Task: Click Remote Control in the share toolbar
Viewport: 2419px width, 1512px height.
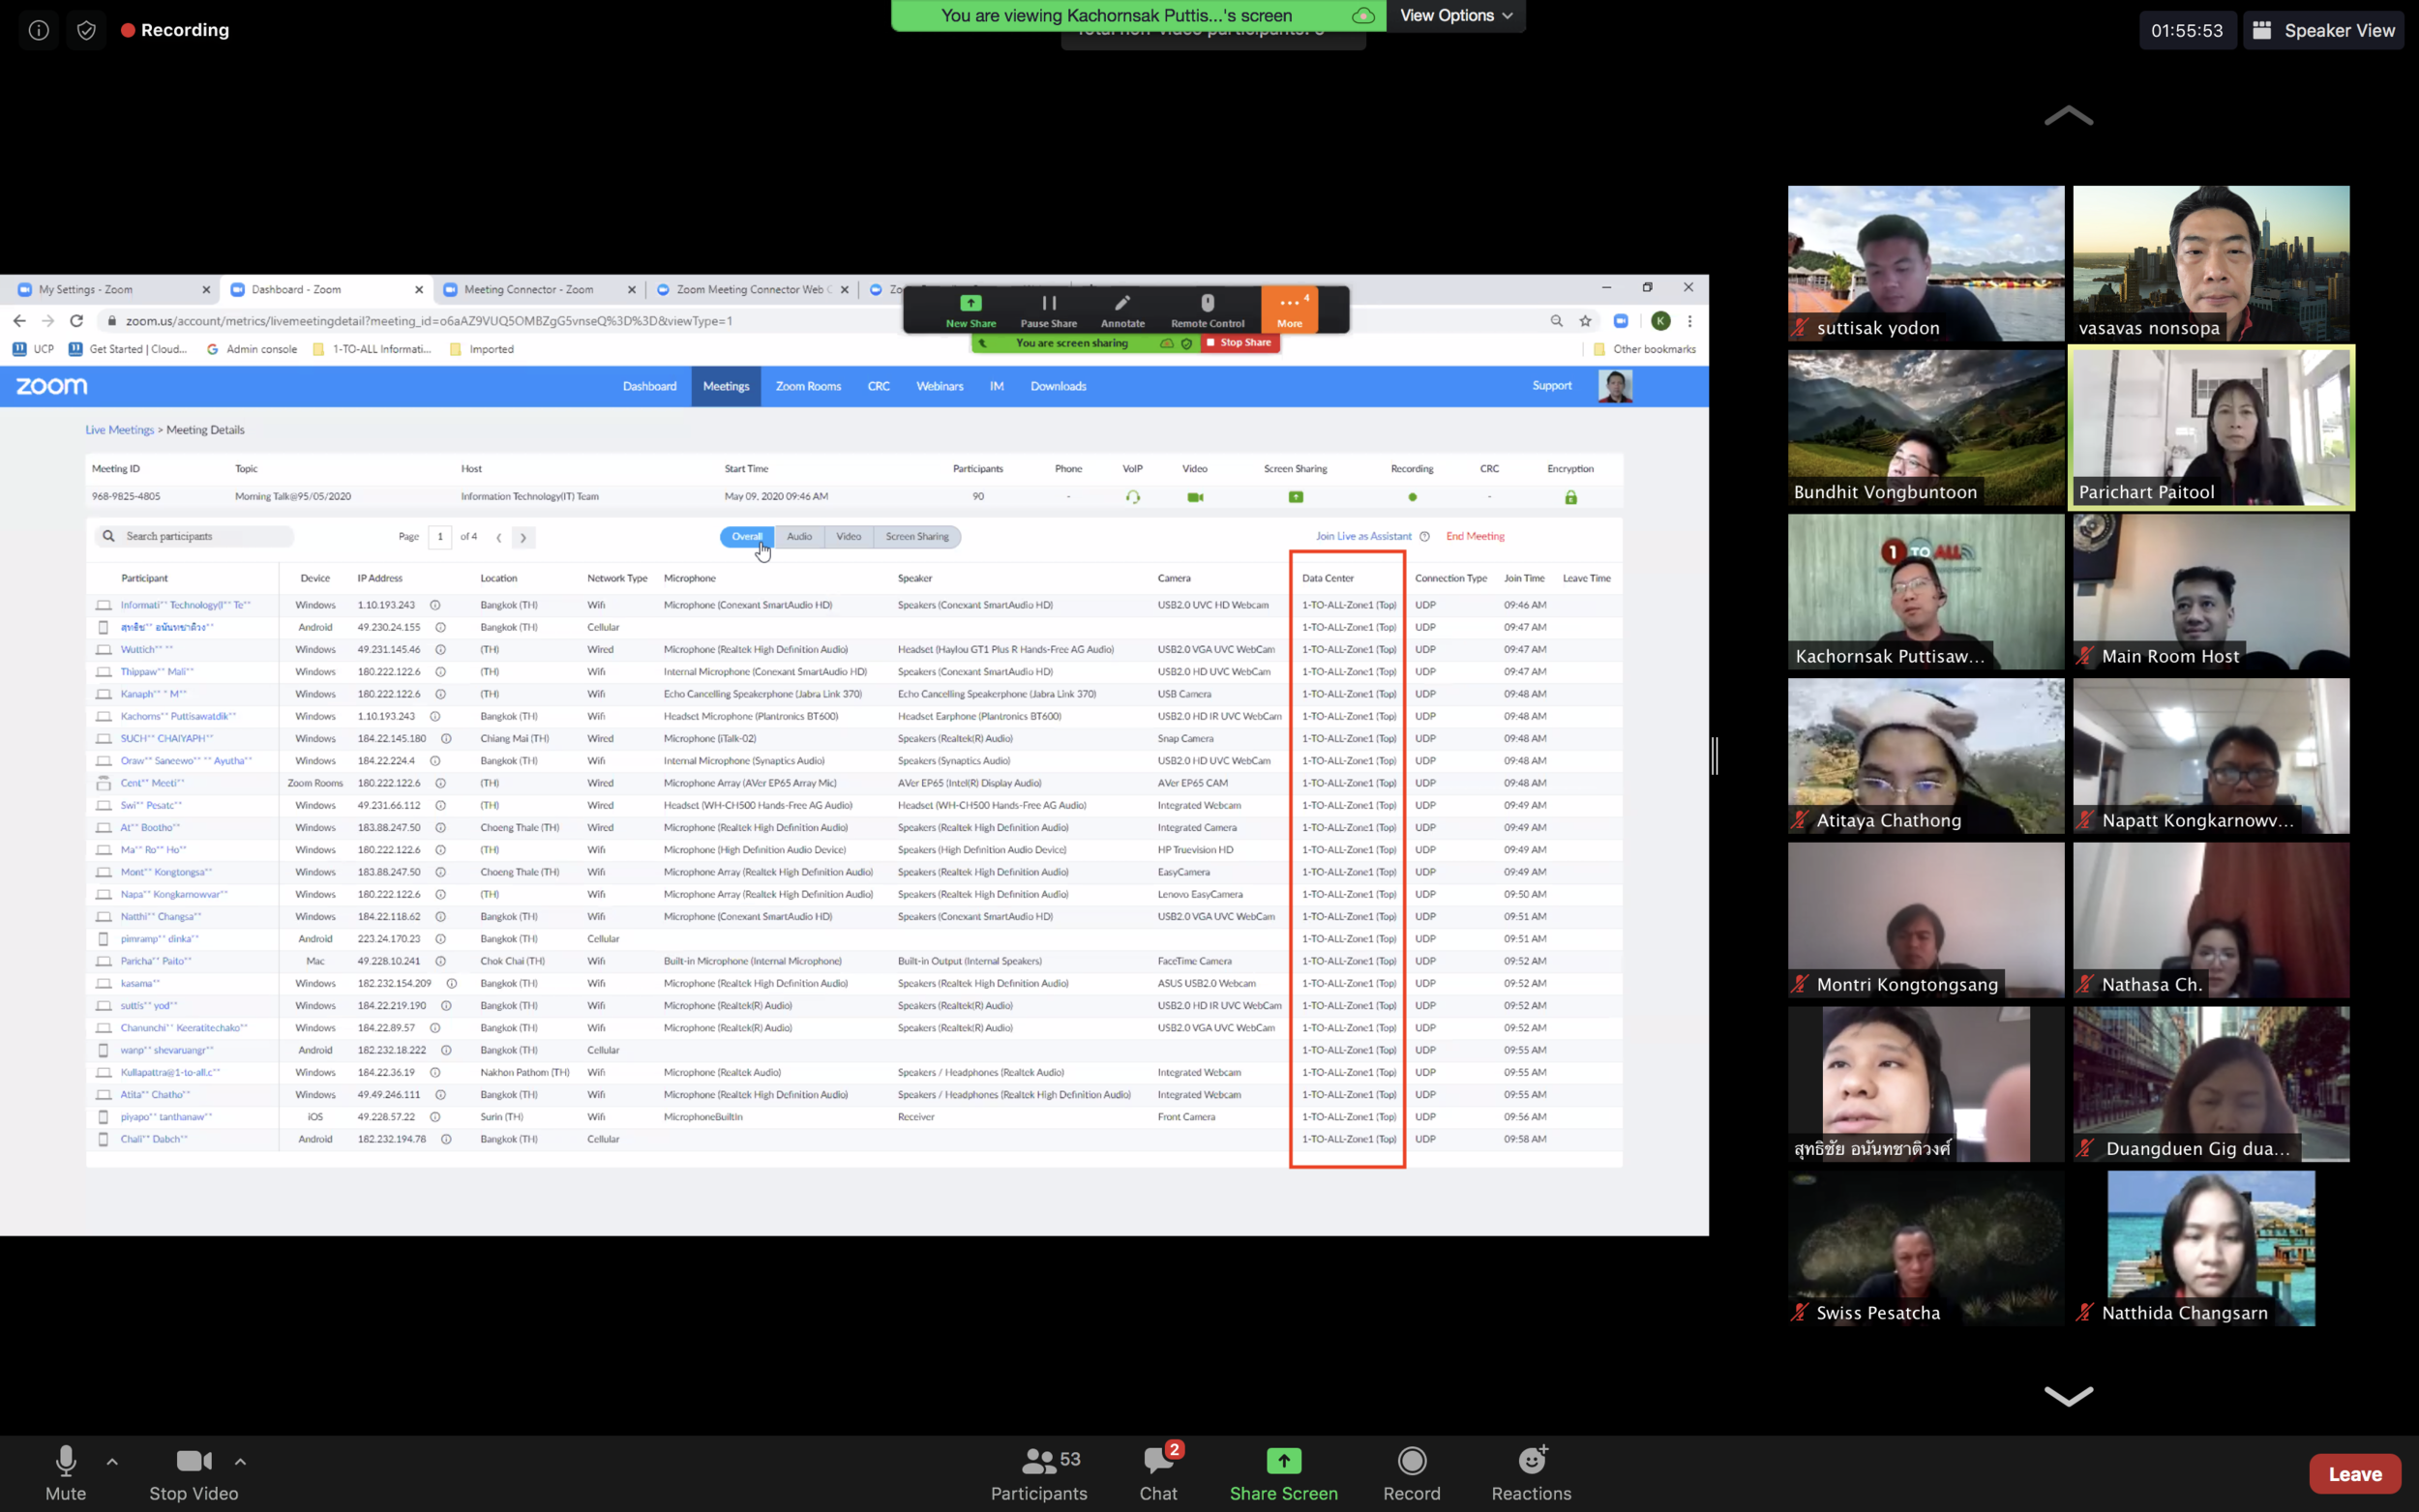Action: coord(1206,308)
